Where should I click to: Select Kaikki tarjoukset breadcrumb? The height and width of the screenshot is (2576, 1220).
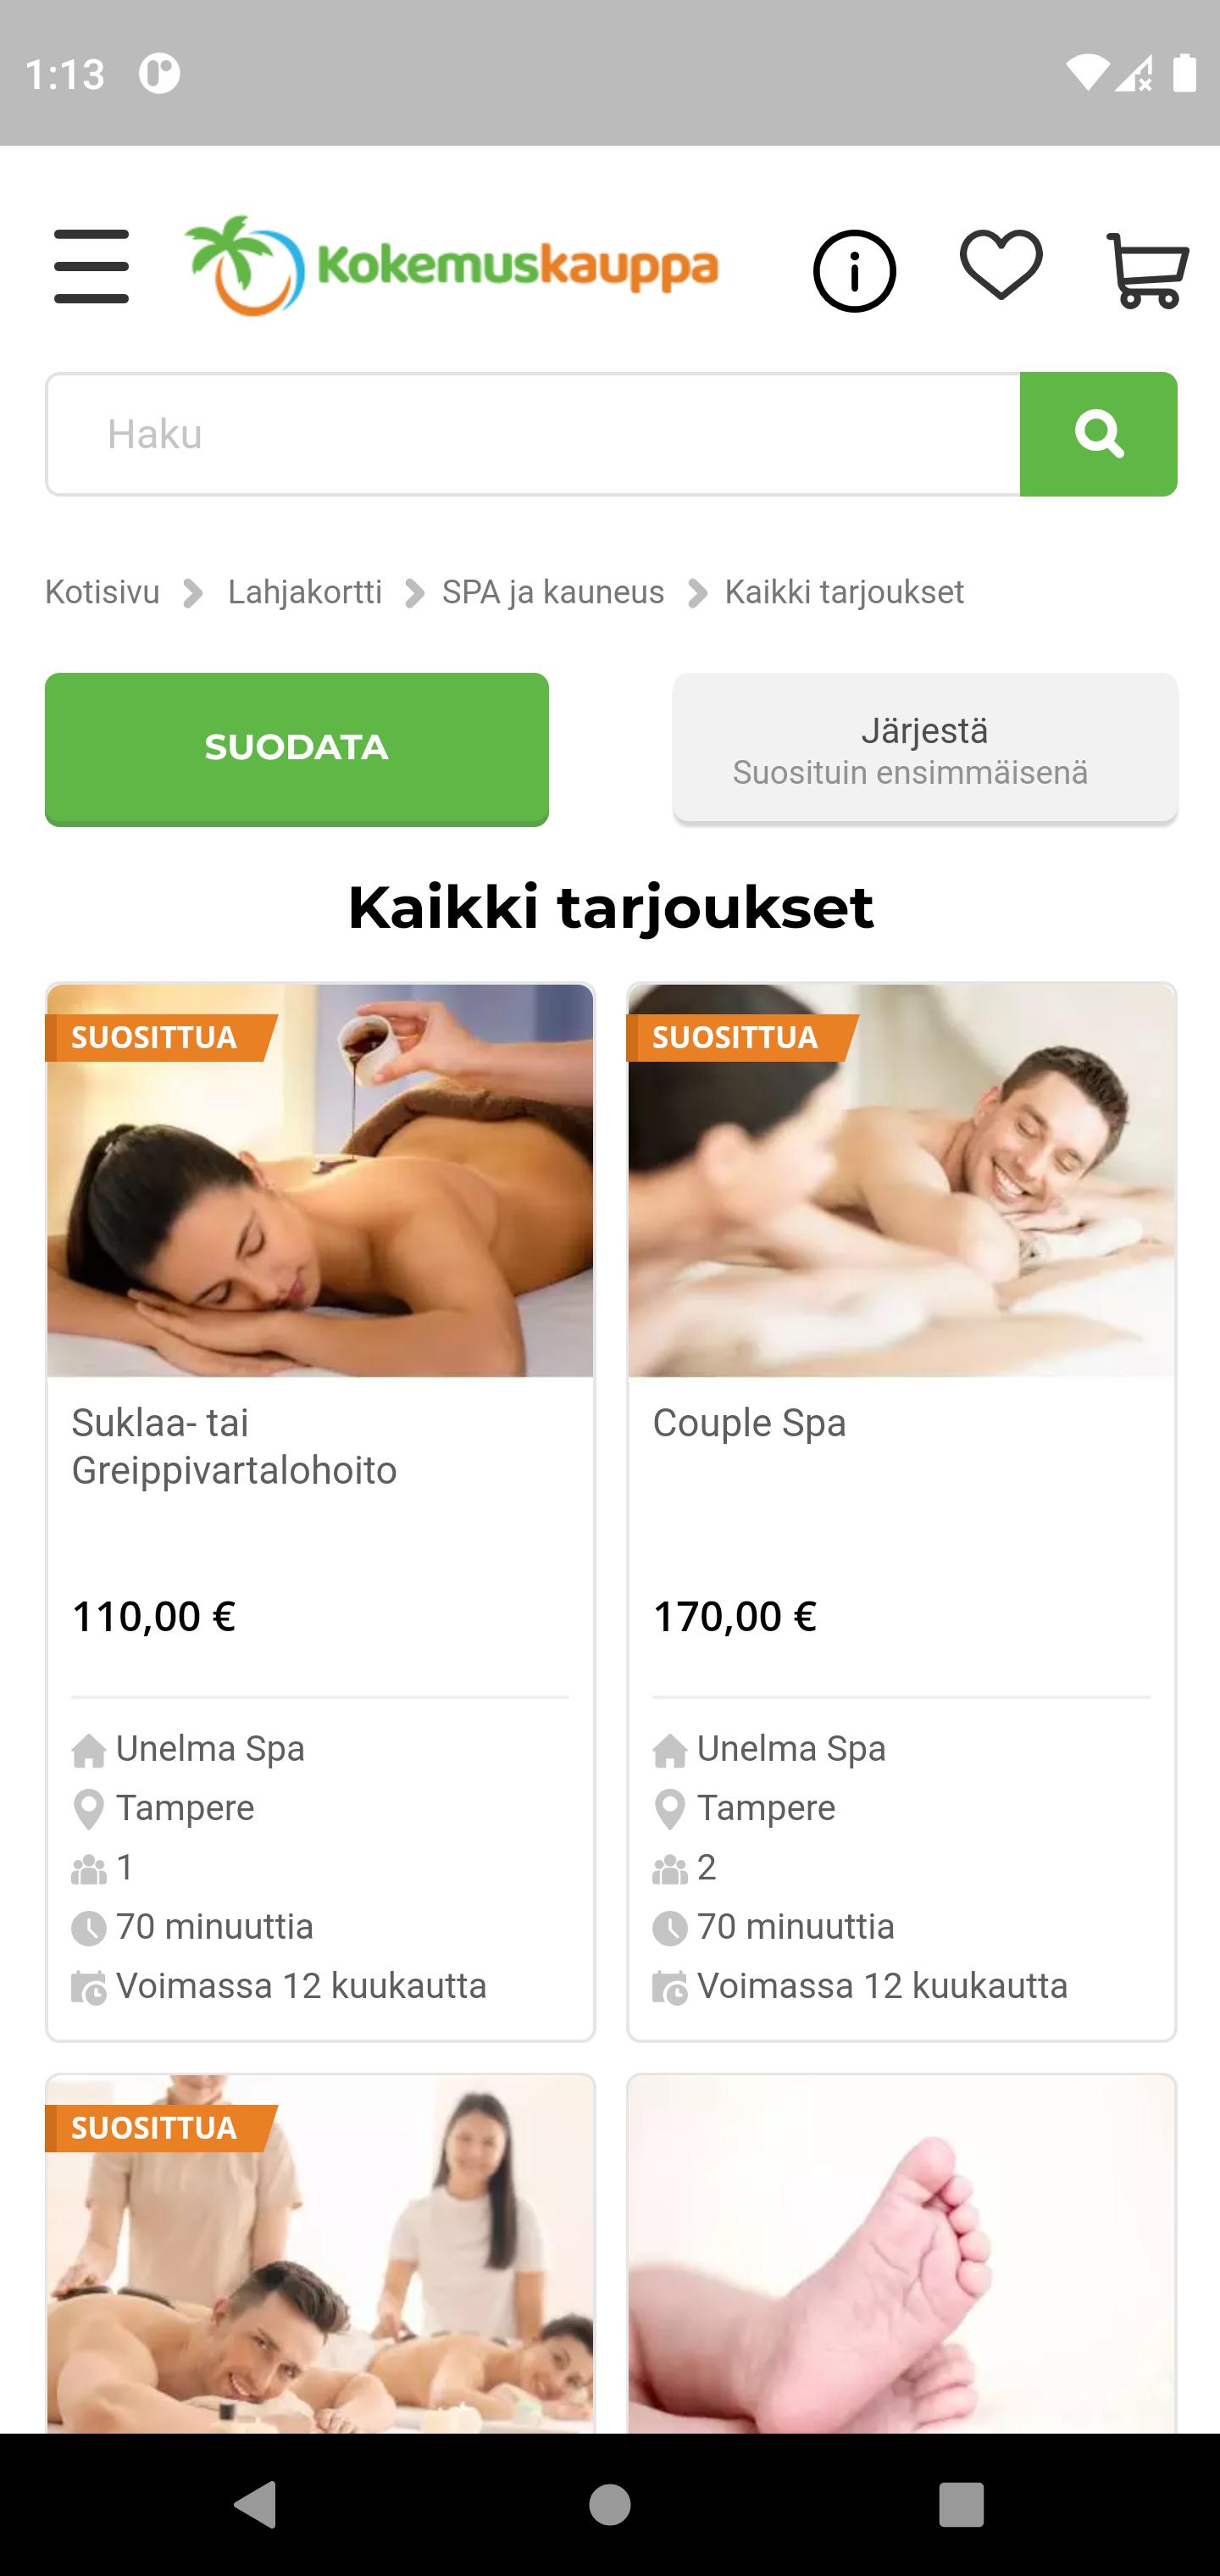[844, 592]
